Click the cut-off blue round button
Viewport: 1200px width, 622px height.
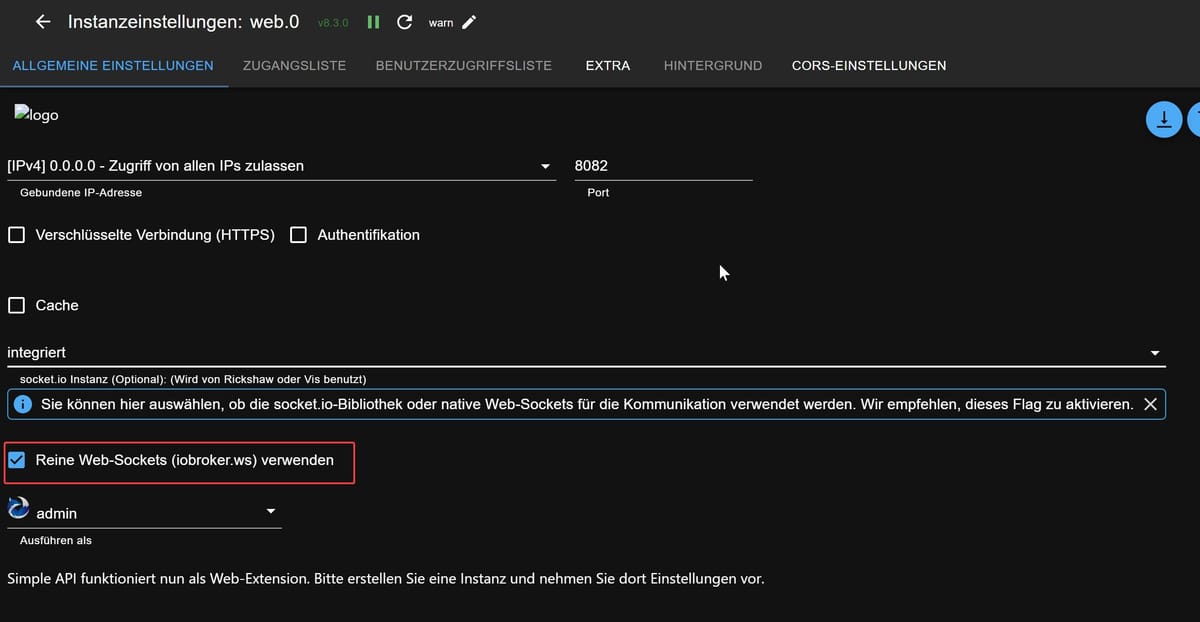1194,119
